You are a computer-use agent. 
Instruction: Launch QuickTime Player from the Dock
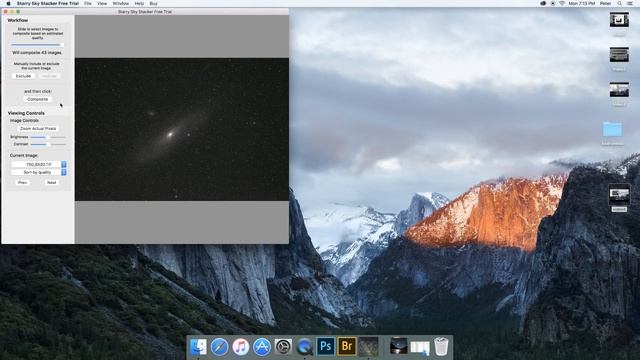304,347
